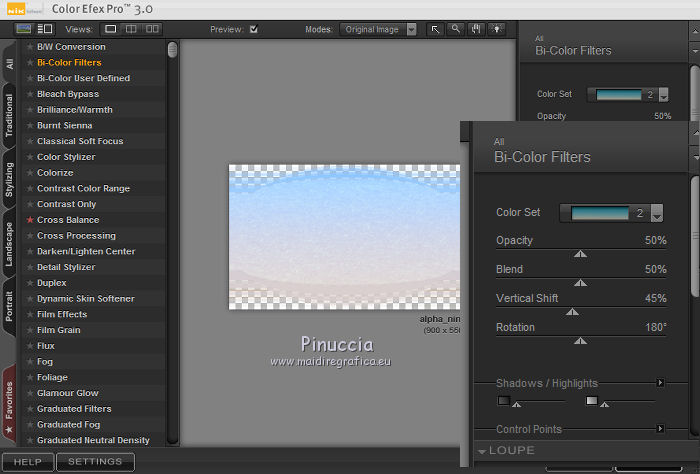Select the Detail Stylizer filter
The width and height of the screenshot is (700, 474).
click(x=66, y=267)
